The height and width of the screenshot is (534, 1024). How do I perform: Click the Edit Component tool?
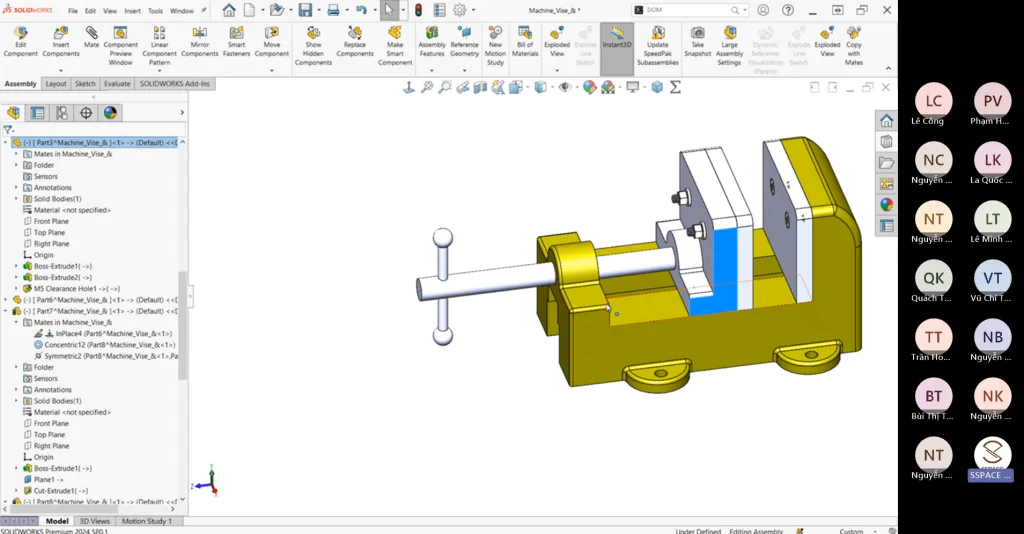21,42
